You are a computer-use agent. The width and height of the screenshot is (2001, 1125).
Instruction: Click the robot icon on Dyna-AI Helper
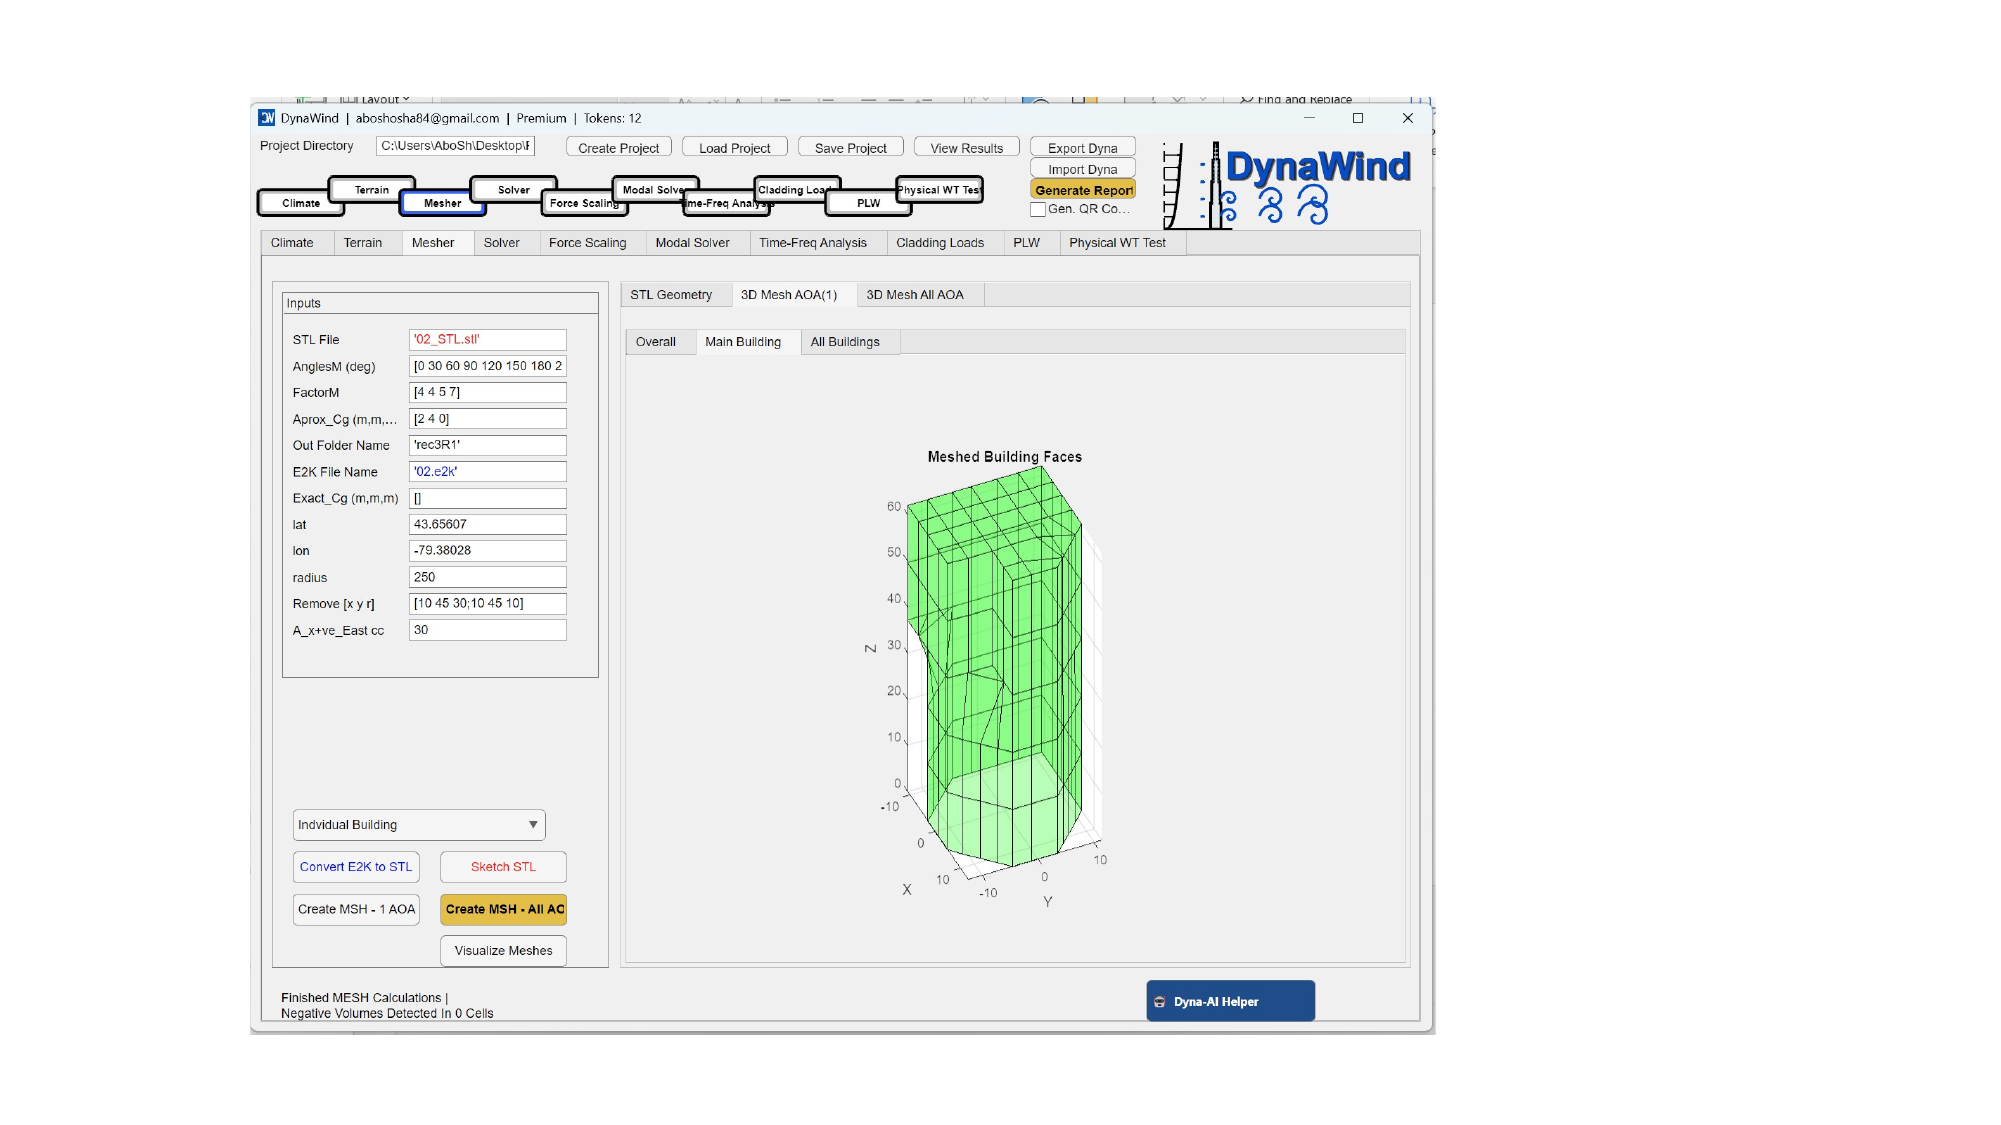(1160, 1001)
